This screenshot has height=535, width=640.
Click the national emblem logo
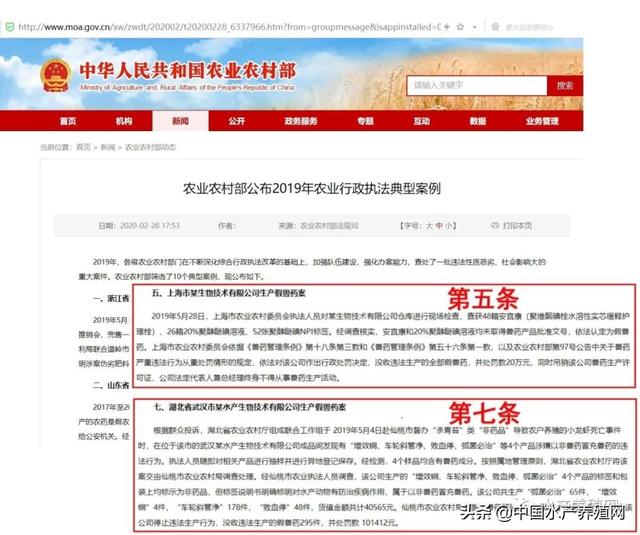click(x=56, y=76)
